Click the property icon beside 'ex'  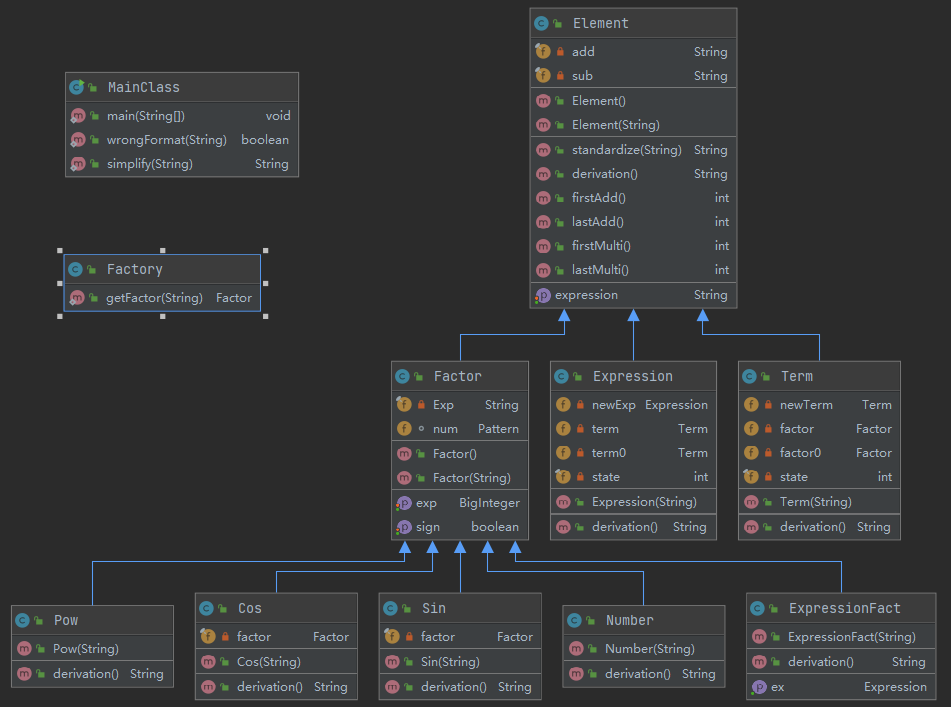click(x=759, y=687)
